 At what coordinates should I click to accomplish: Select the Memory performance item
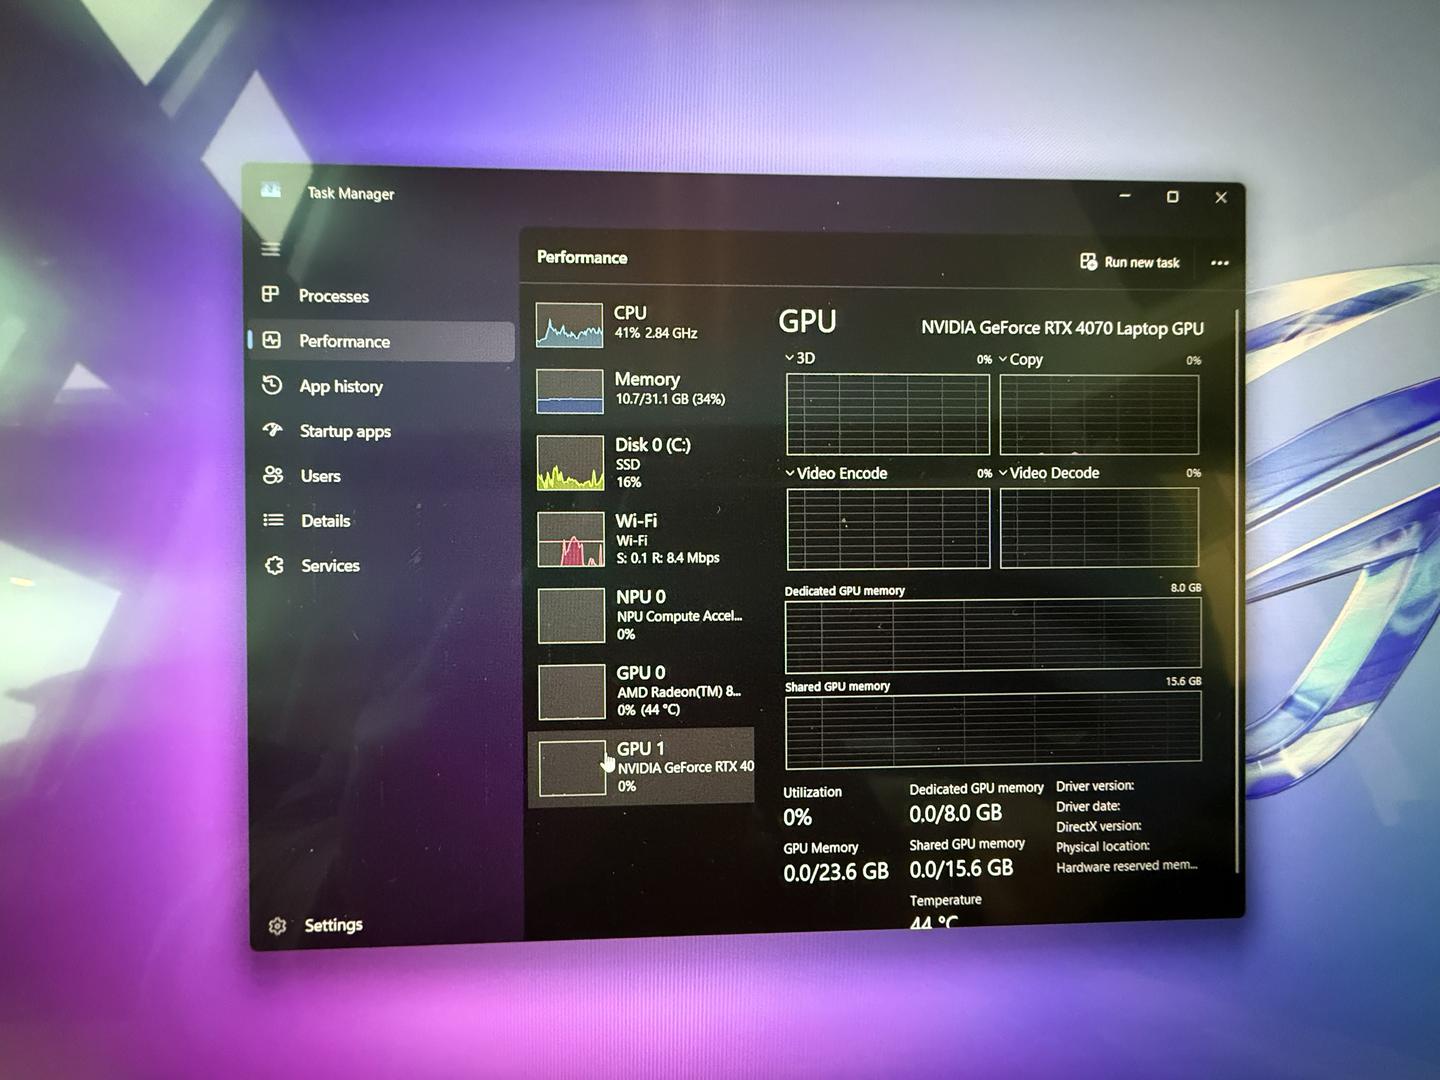tap(643, 390)
